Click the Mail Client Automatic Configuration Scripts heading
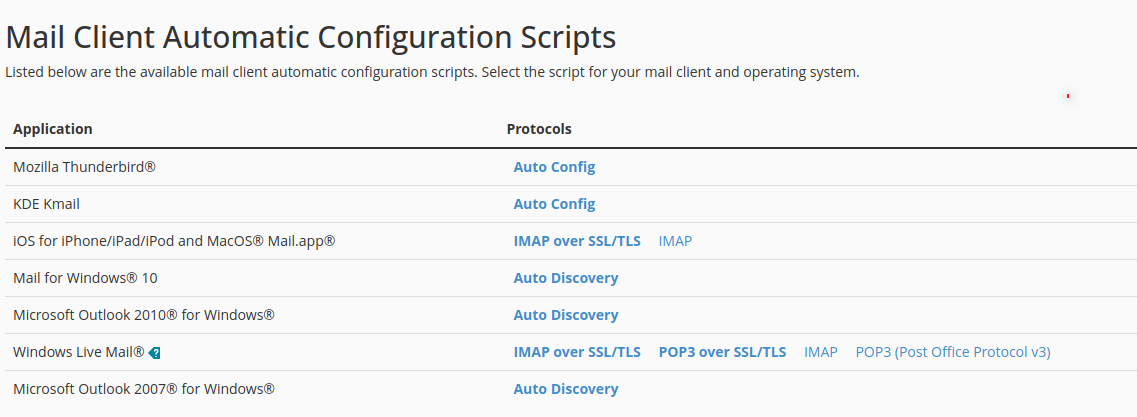1137x417 pixels. tap(310, 38)
